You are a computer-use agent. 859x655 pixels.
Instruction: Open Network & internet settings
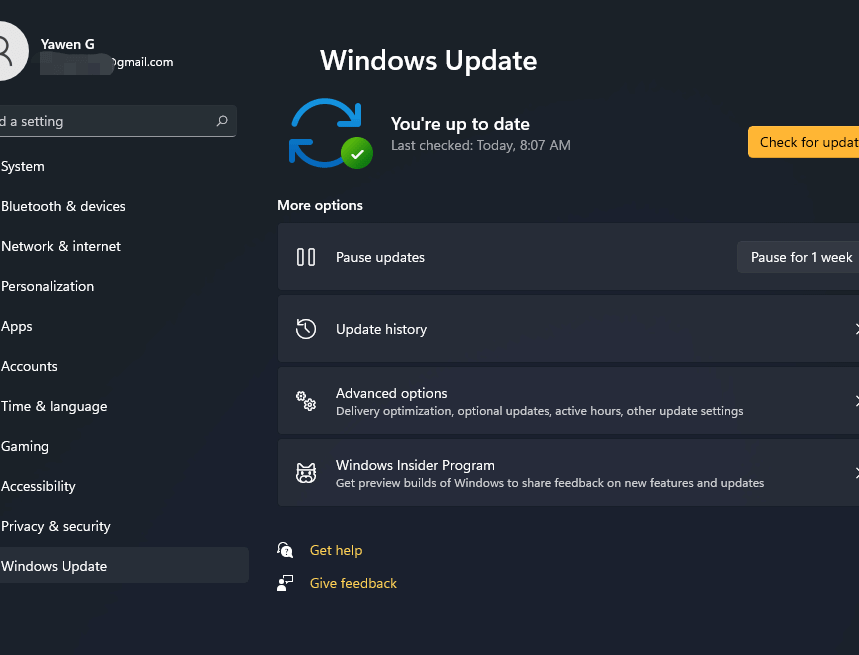(61, 246)
